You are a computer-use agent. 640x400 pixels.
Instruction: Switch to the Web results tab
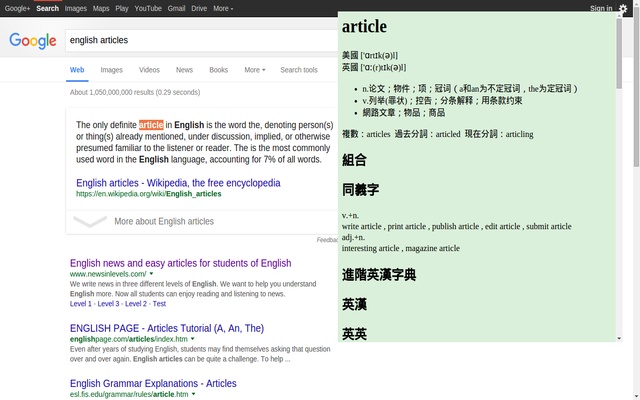[77, 70]
